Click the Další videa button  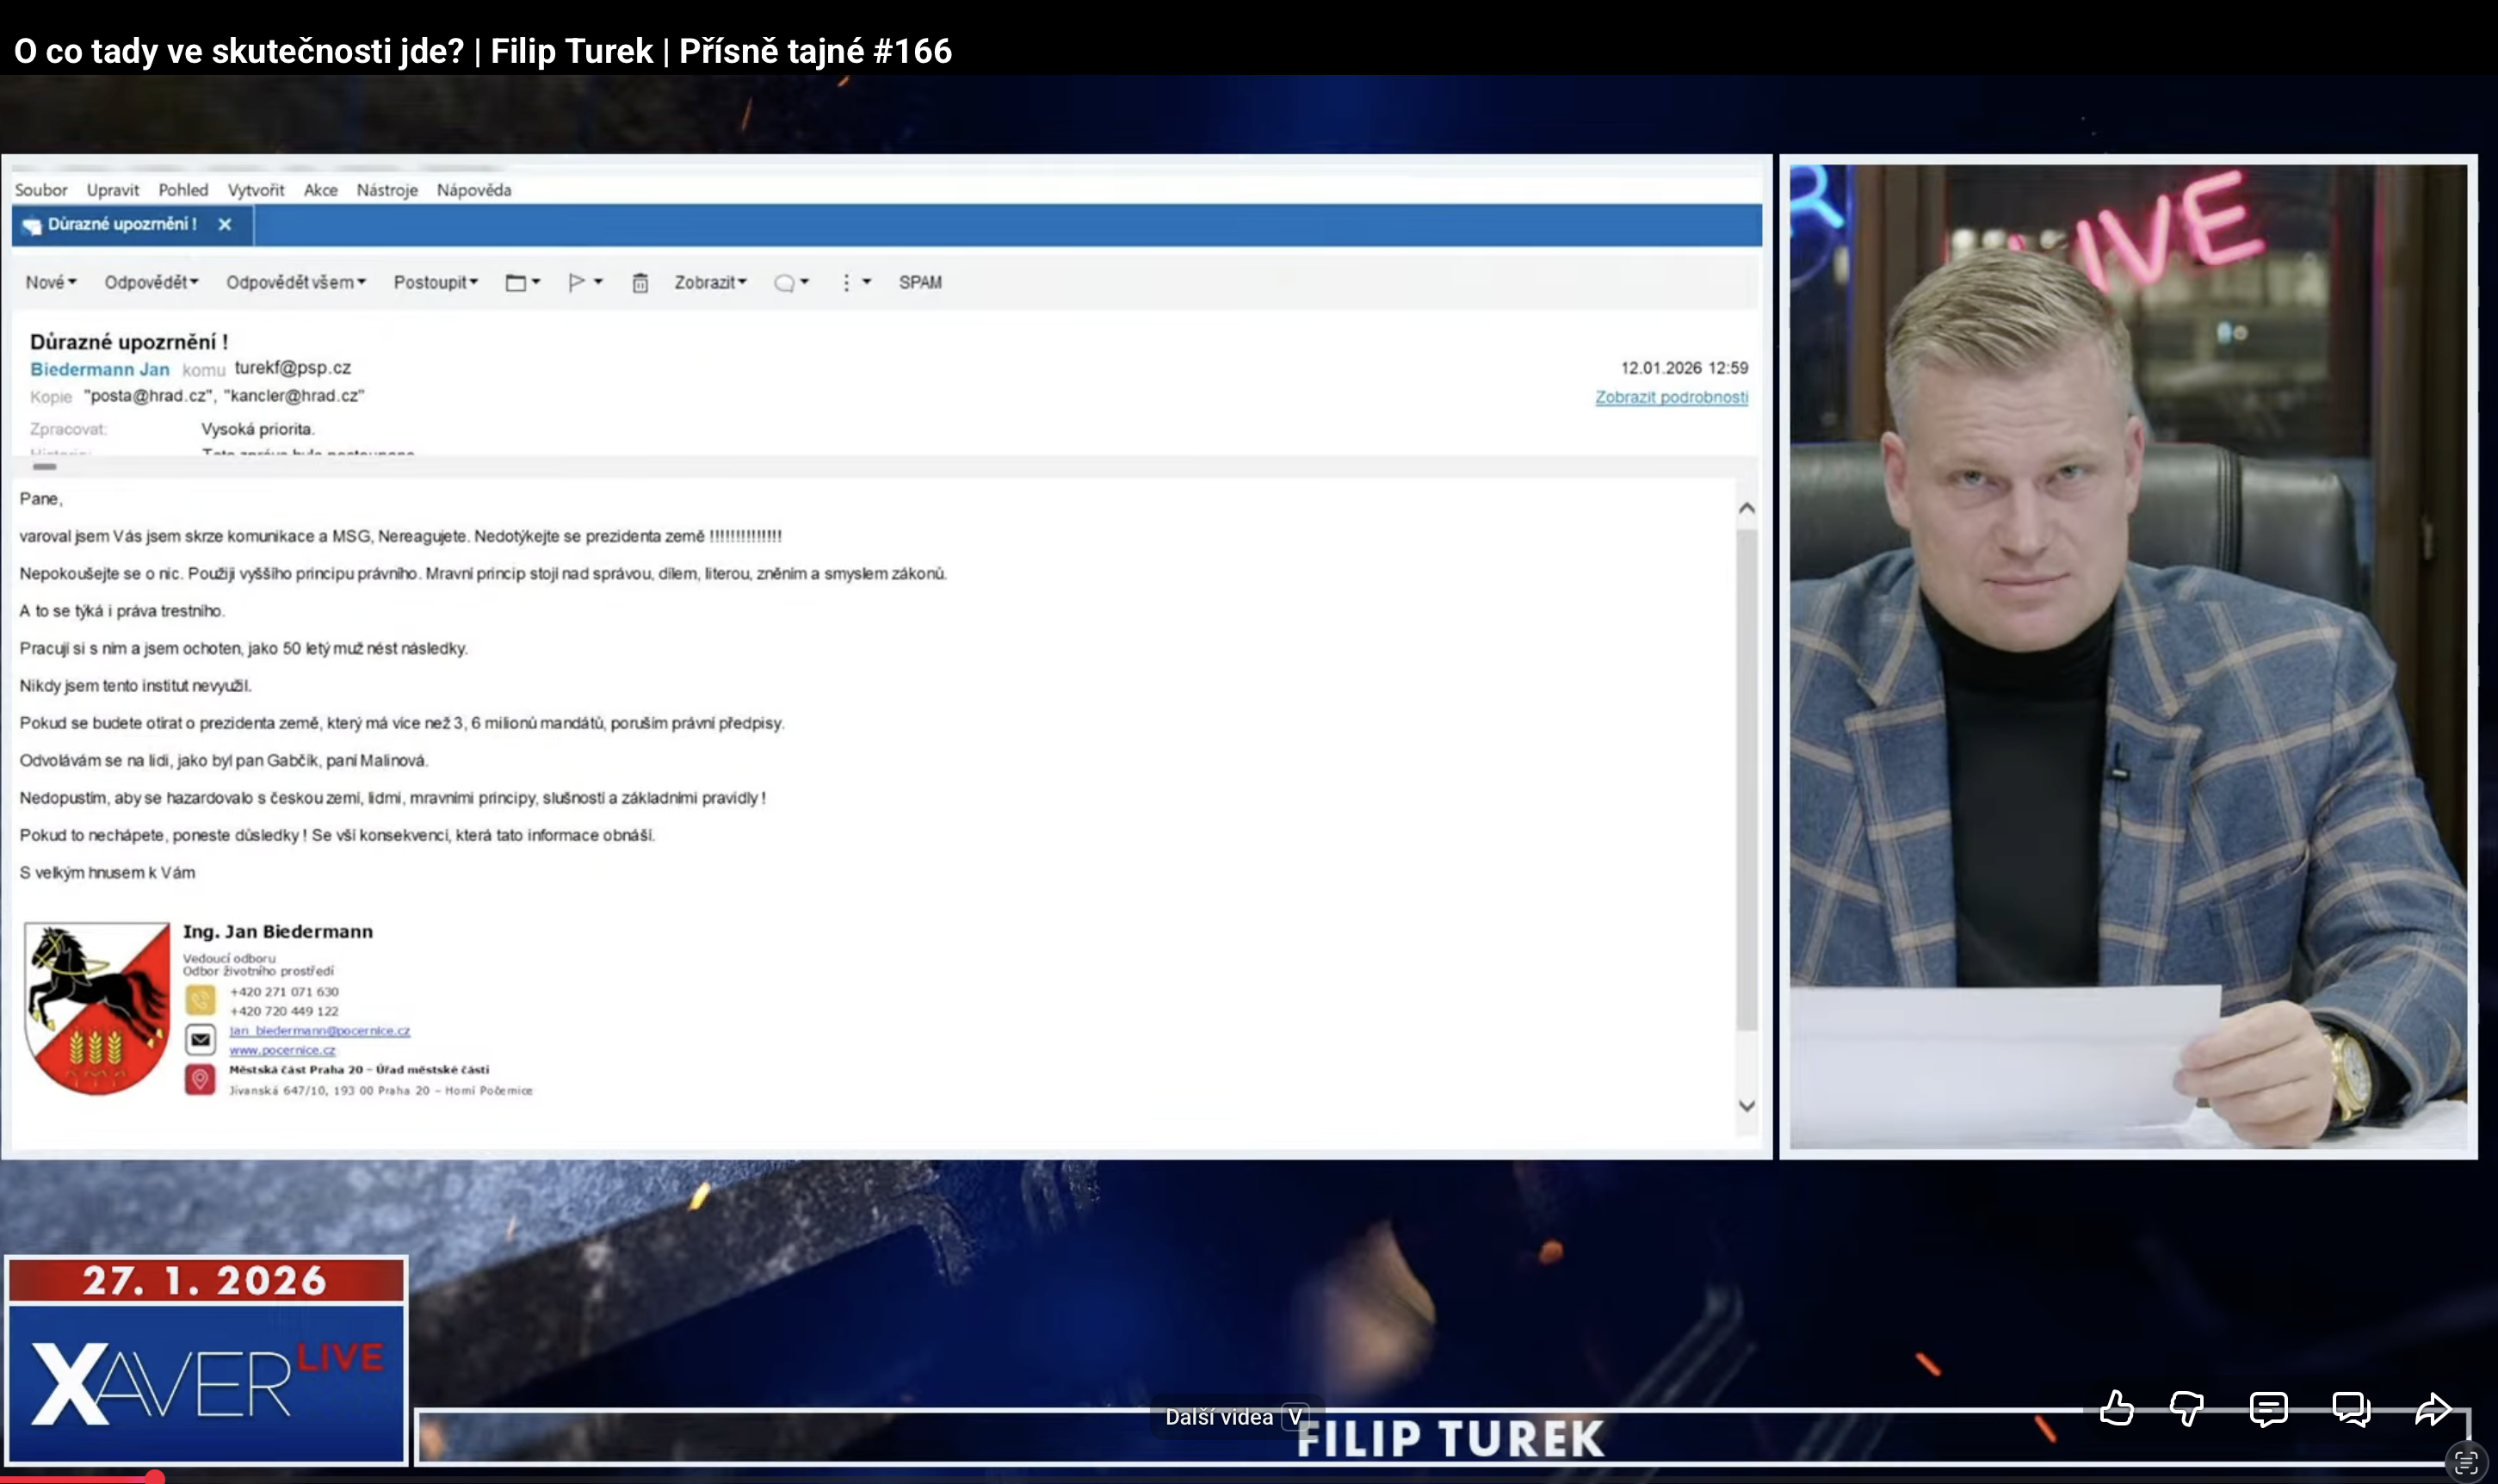[x=1235, y=1417]
